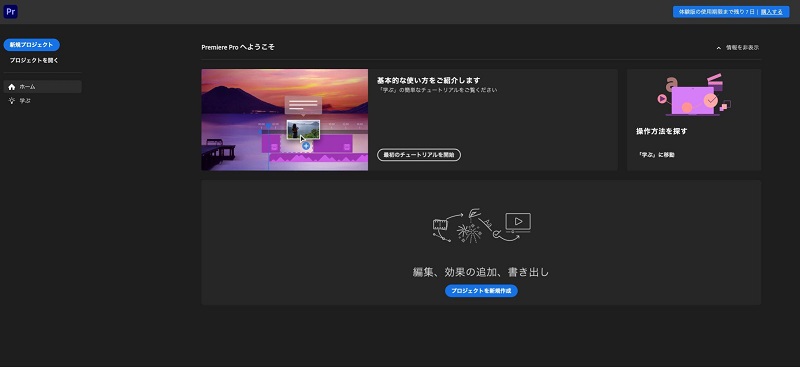This screenshot has width=800, height=367.
Task: Click the プロジェクトを新規作成 button
Action: coord(481,290)
